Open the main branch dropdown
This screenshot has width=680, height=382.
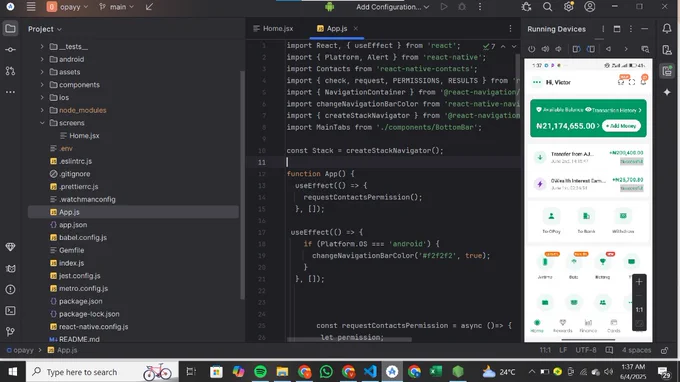pos(117,7)
